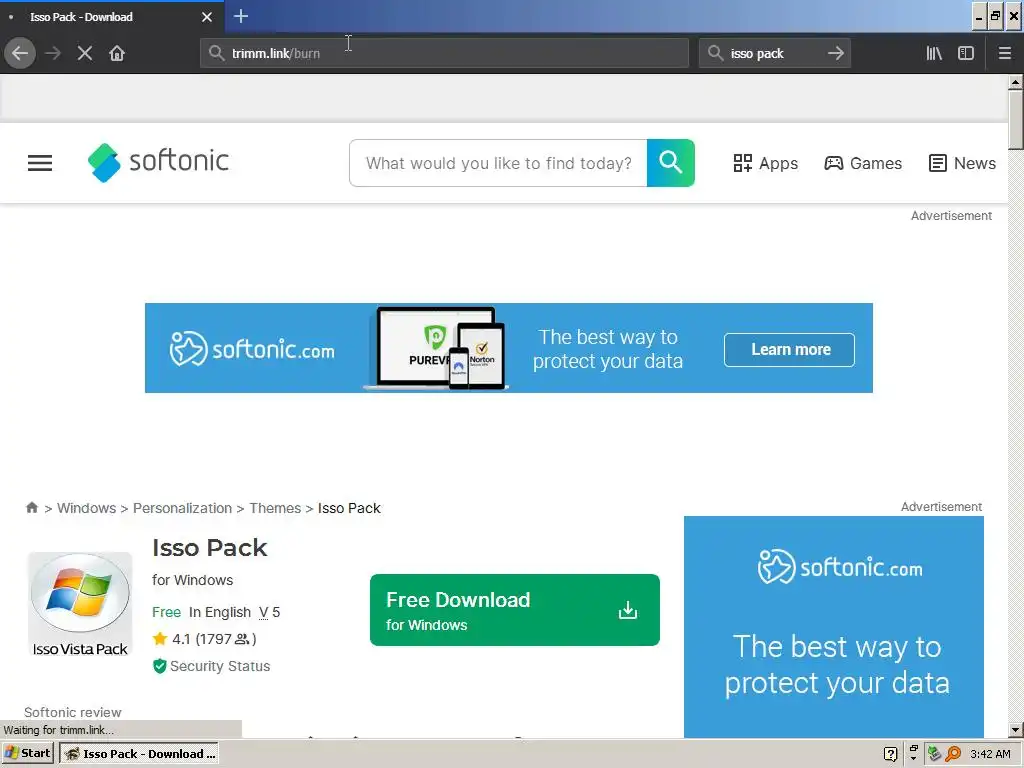Screen dimensions: 1024x768
Task: Click the address bar magnifier icon
Action: coord(216,53)
